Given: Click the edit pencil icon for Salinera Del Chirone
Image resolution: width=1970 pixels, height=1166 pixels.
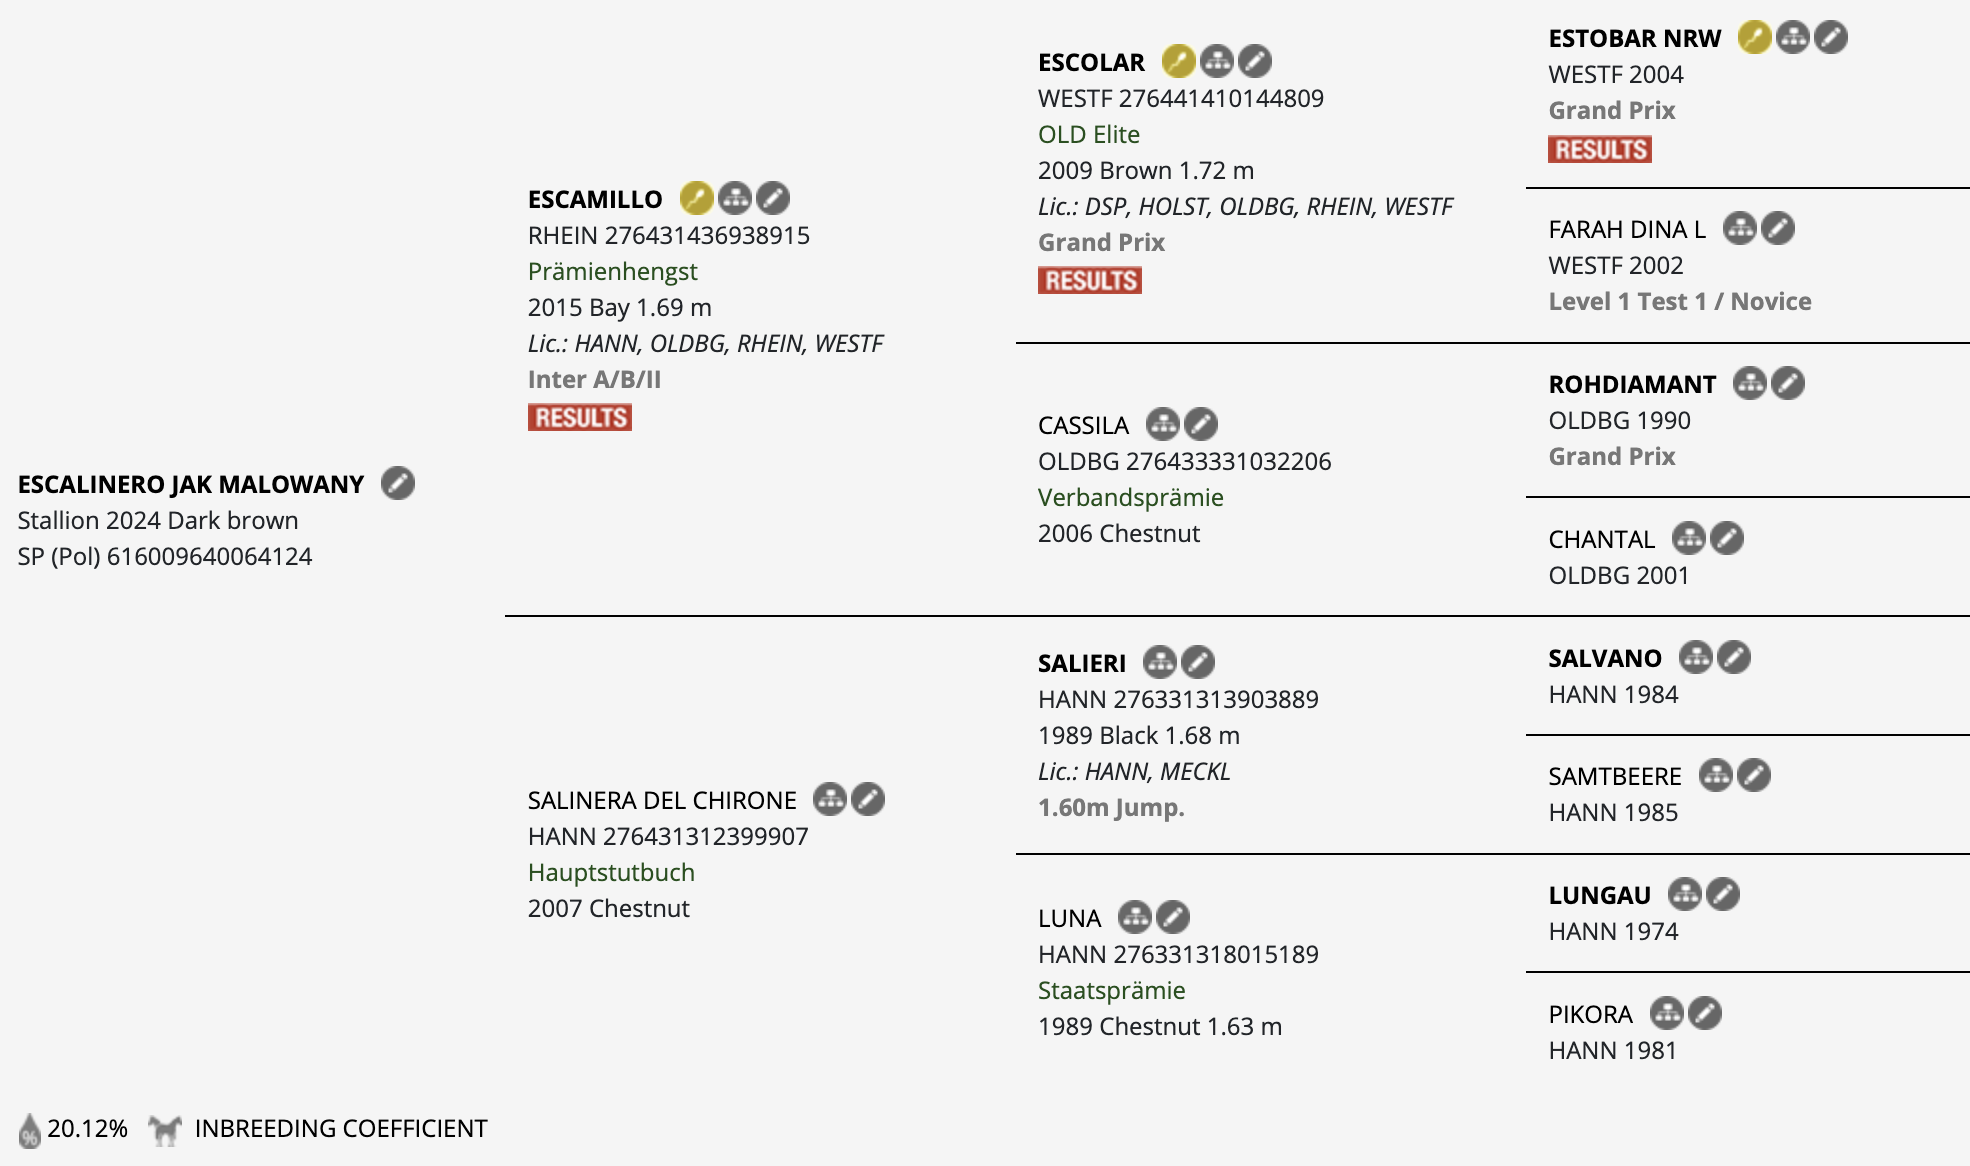Looking at the screenshot, I should [868, 800].
